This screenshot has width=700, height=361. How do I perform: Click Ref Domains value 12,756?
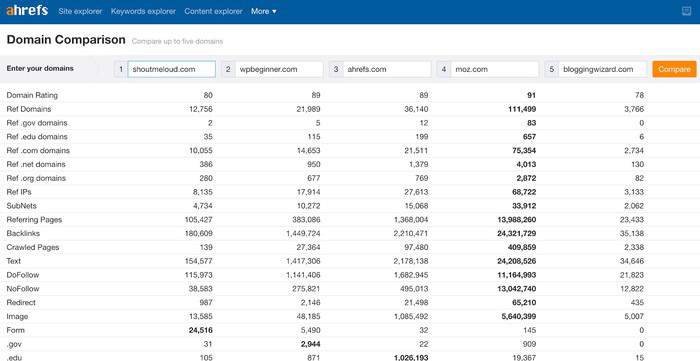point(201,109)
